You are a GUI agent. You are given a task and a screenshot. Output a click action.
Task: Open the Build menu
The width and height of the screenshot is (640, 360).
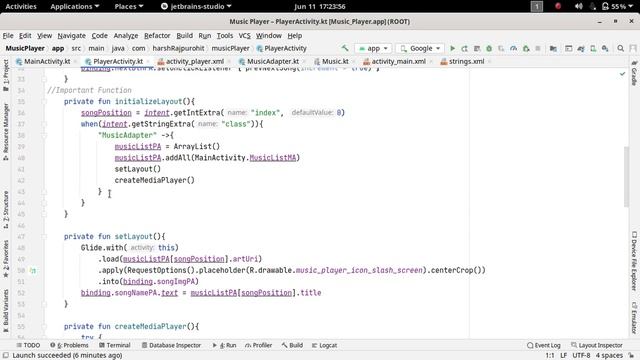click(x=184, y=36)
